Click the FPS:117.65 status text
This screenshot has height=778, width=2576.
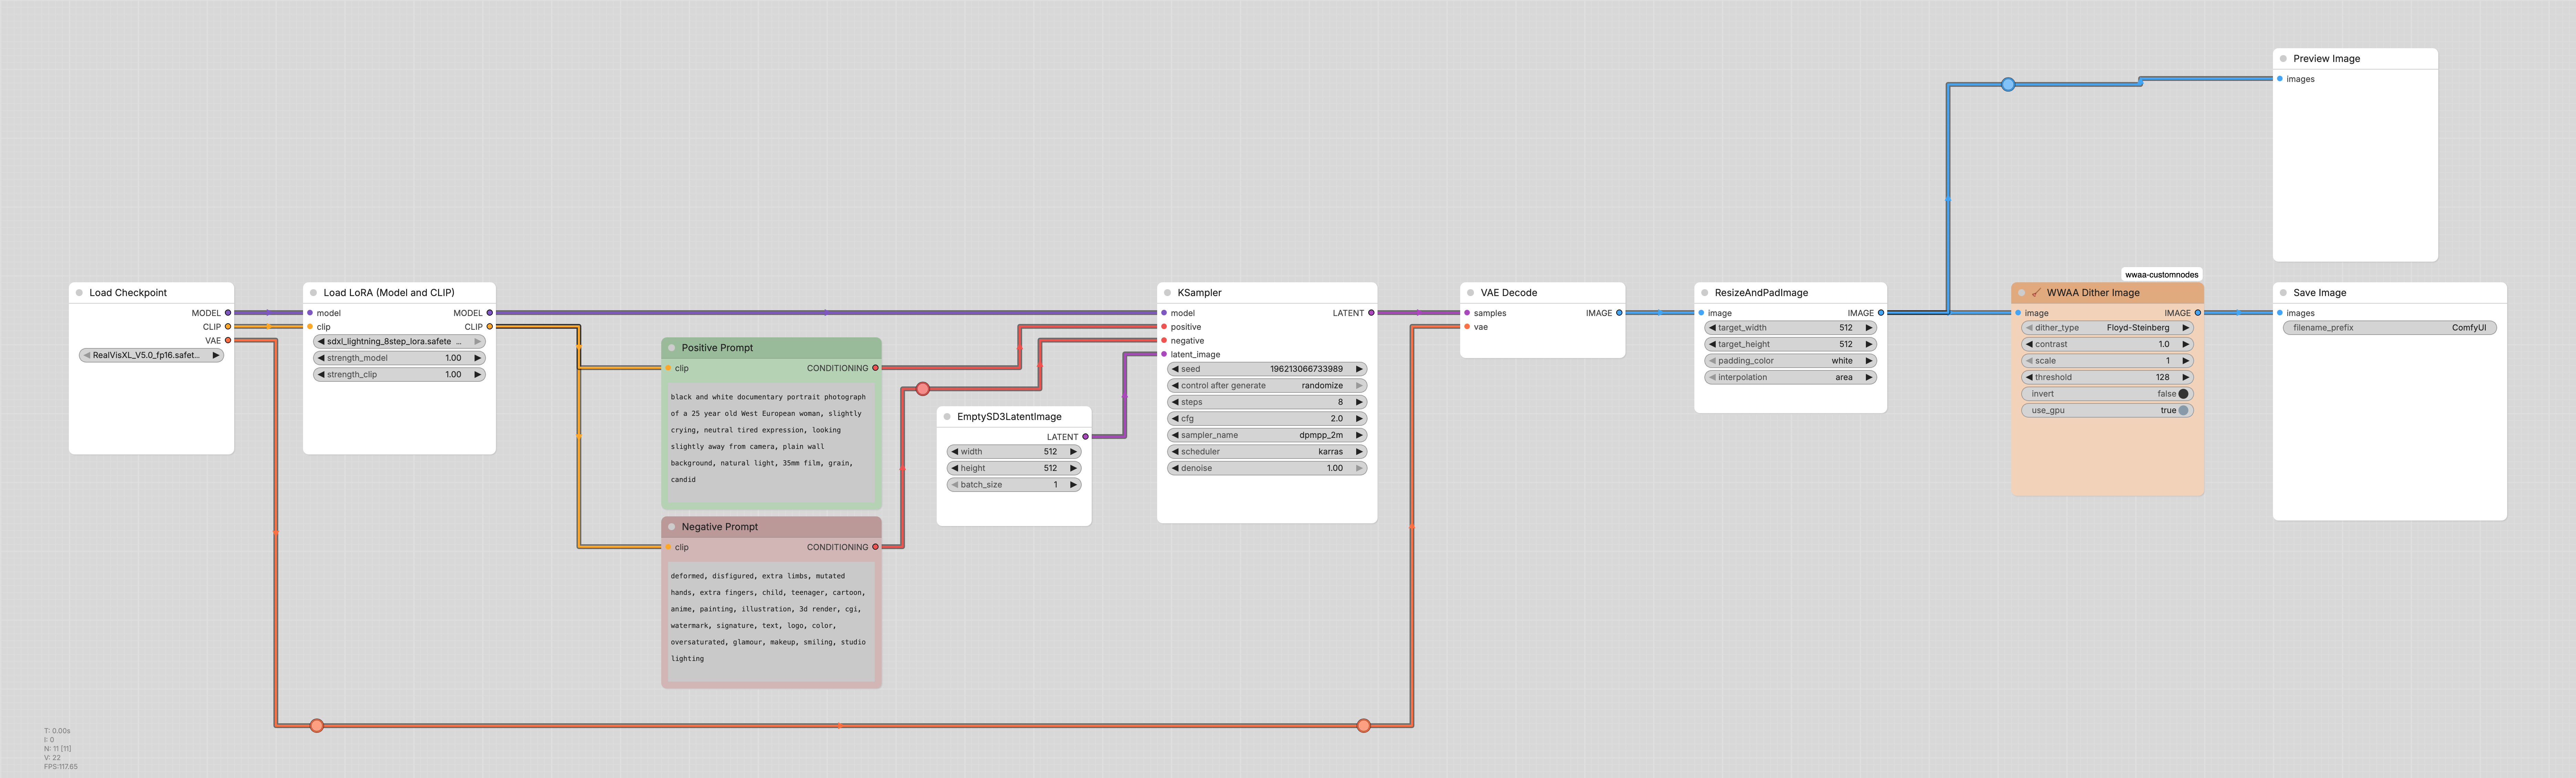(61, 767)
